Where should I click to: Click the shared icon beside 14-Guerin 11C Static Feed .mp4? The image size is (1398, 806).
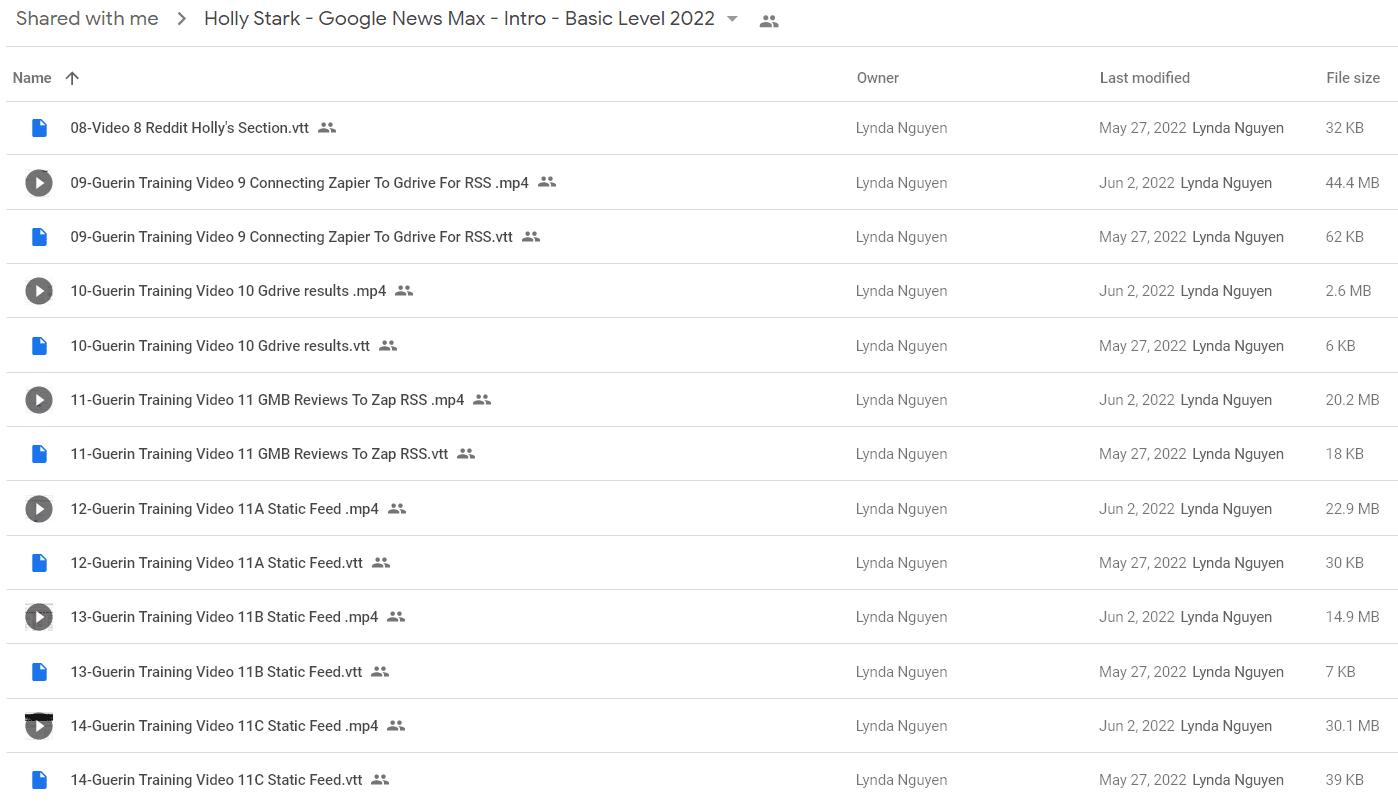pyautogui.click(x=396, y=726)
